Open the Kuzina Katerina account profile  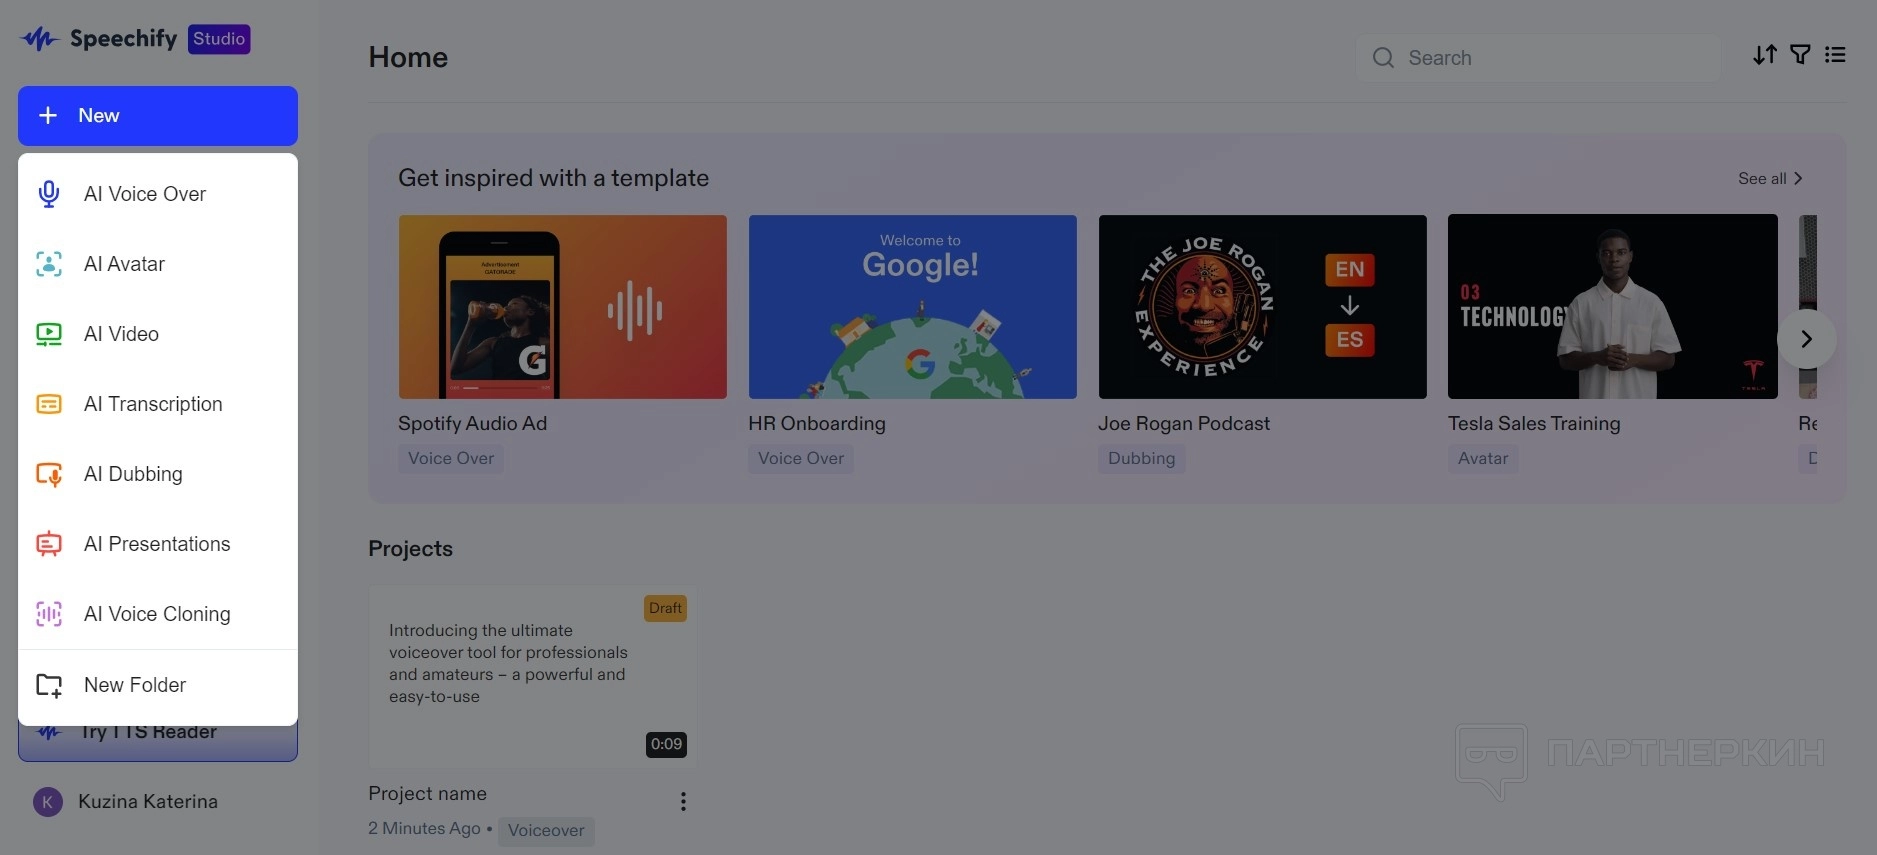(x=126, y=802)
